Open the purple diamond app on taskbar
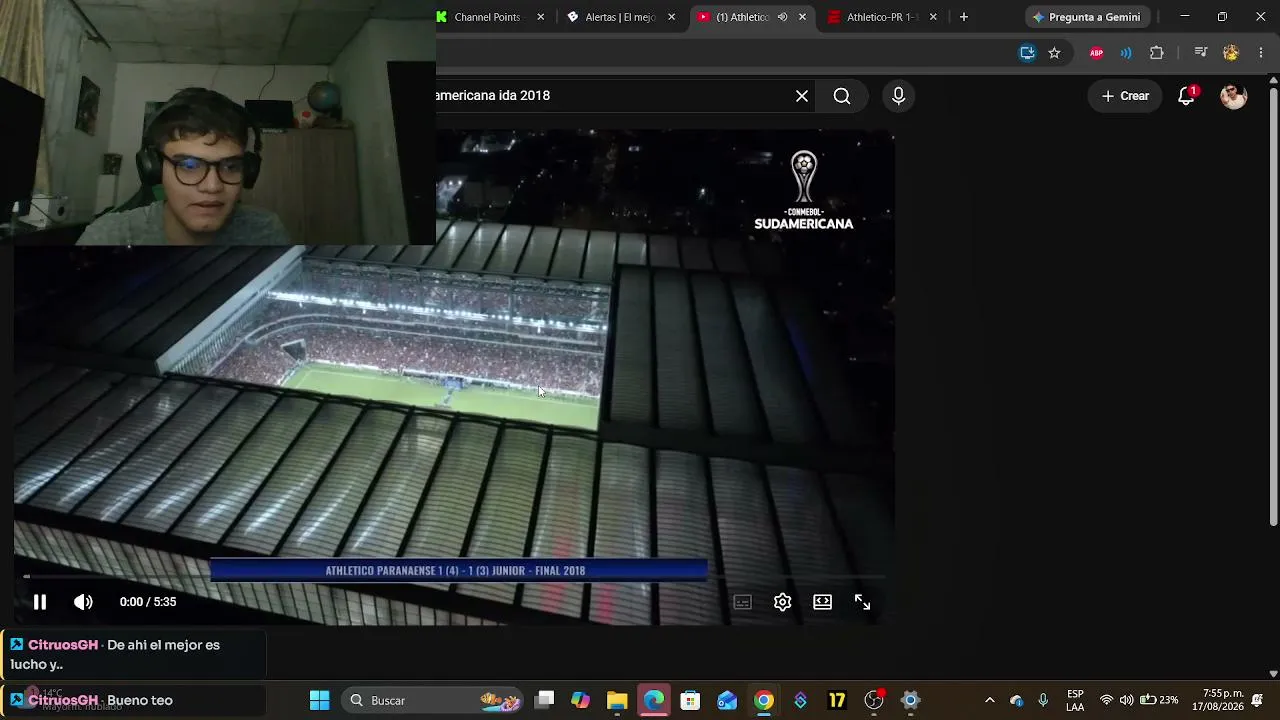Image resolution: width=1280 pixels, height=720 pixels. point(800,700)
